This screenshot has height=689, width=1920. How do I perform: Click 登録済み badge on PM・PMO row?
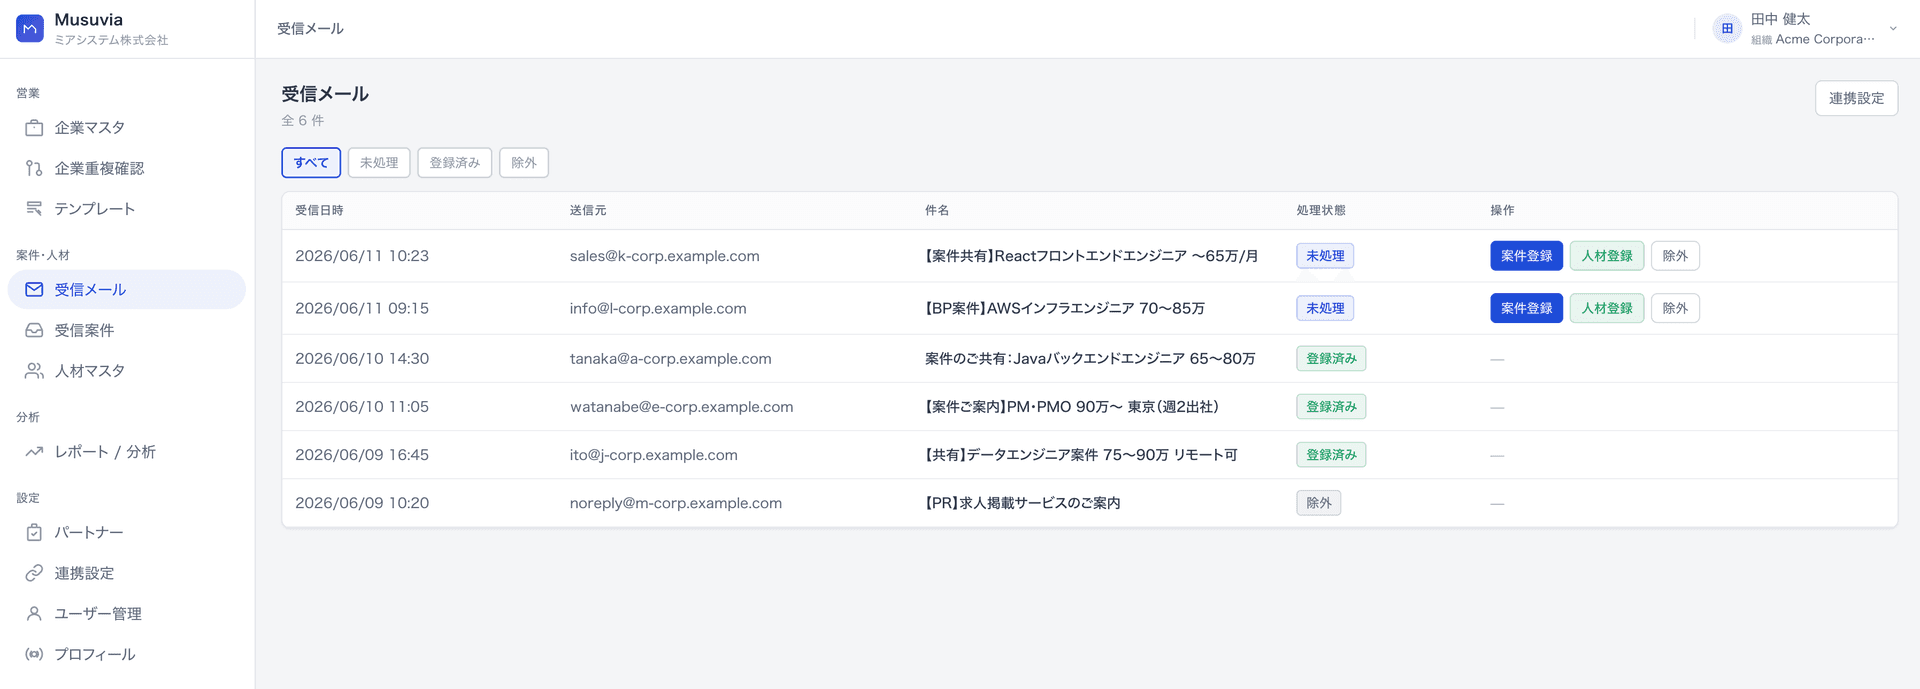coord(1331,407)
